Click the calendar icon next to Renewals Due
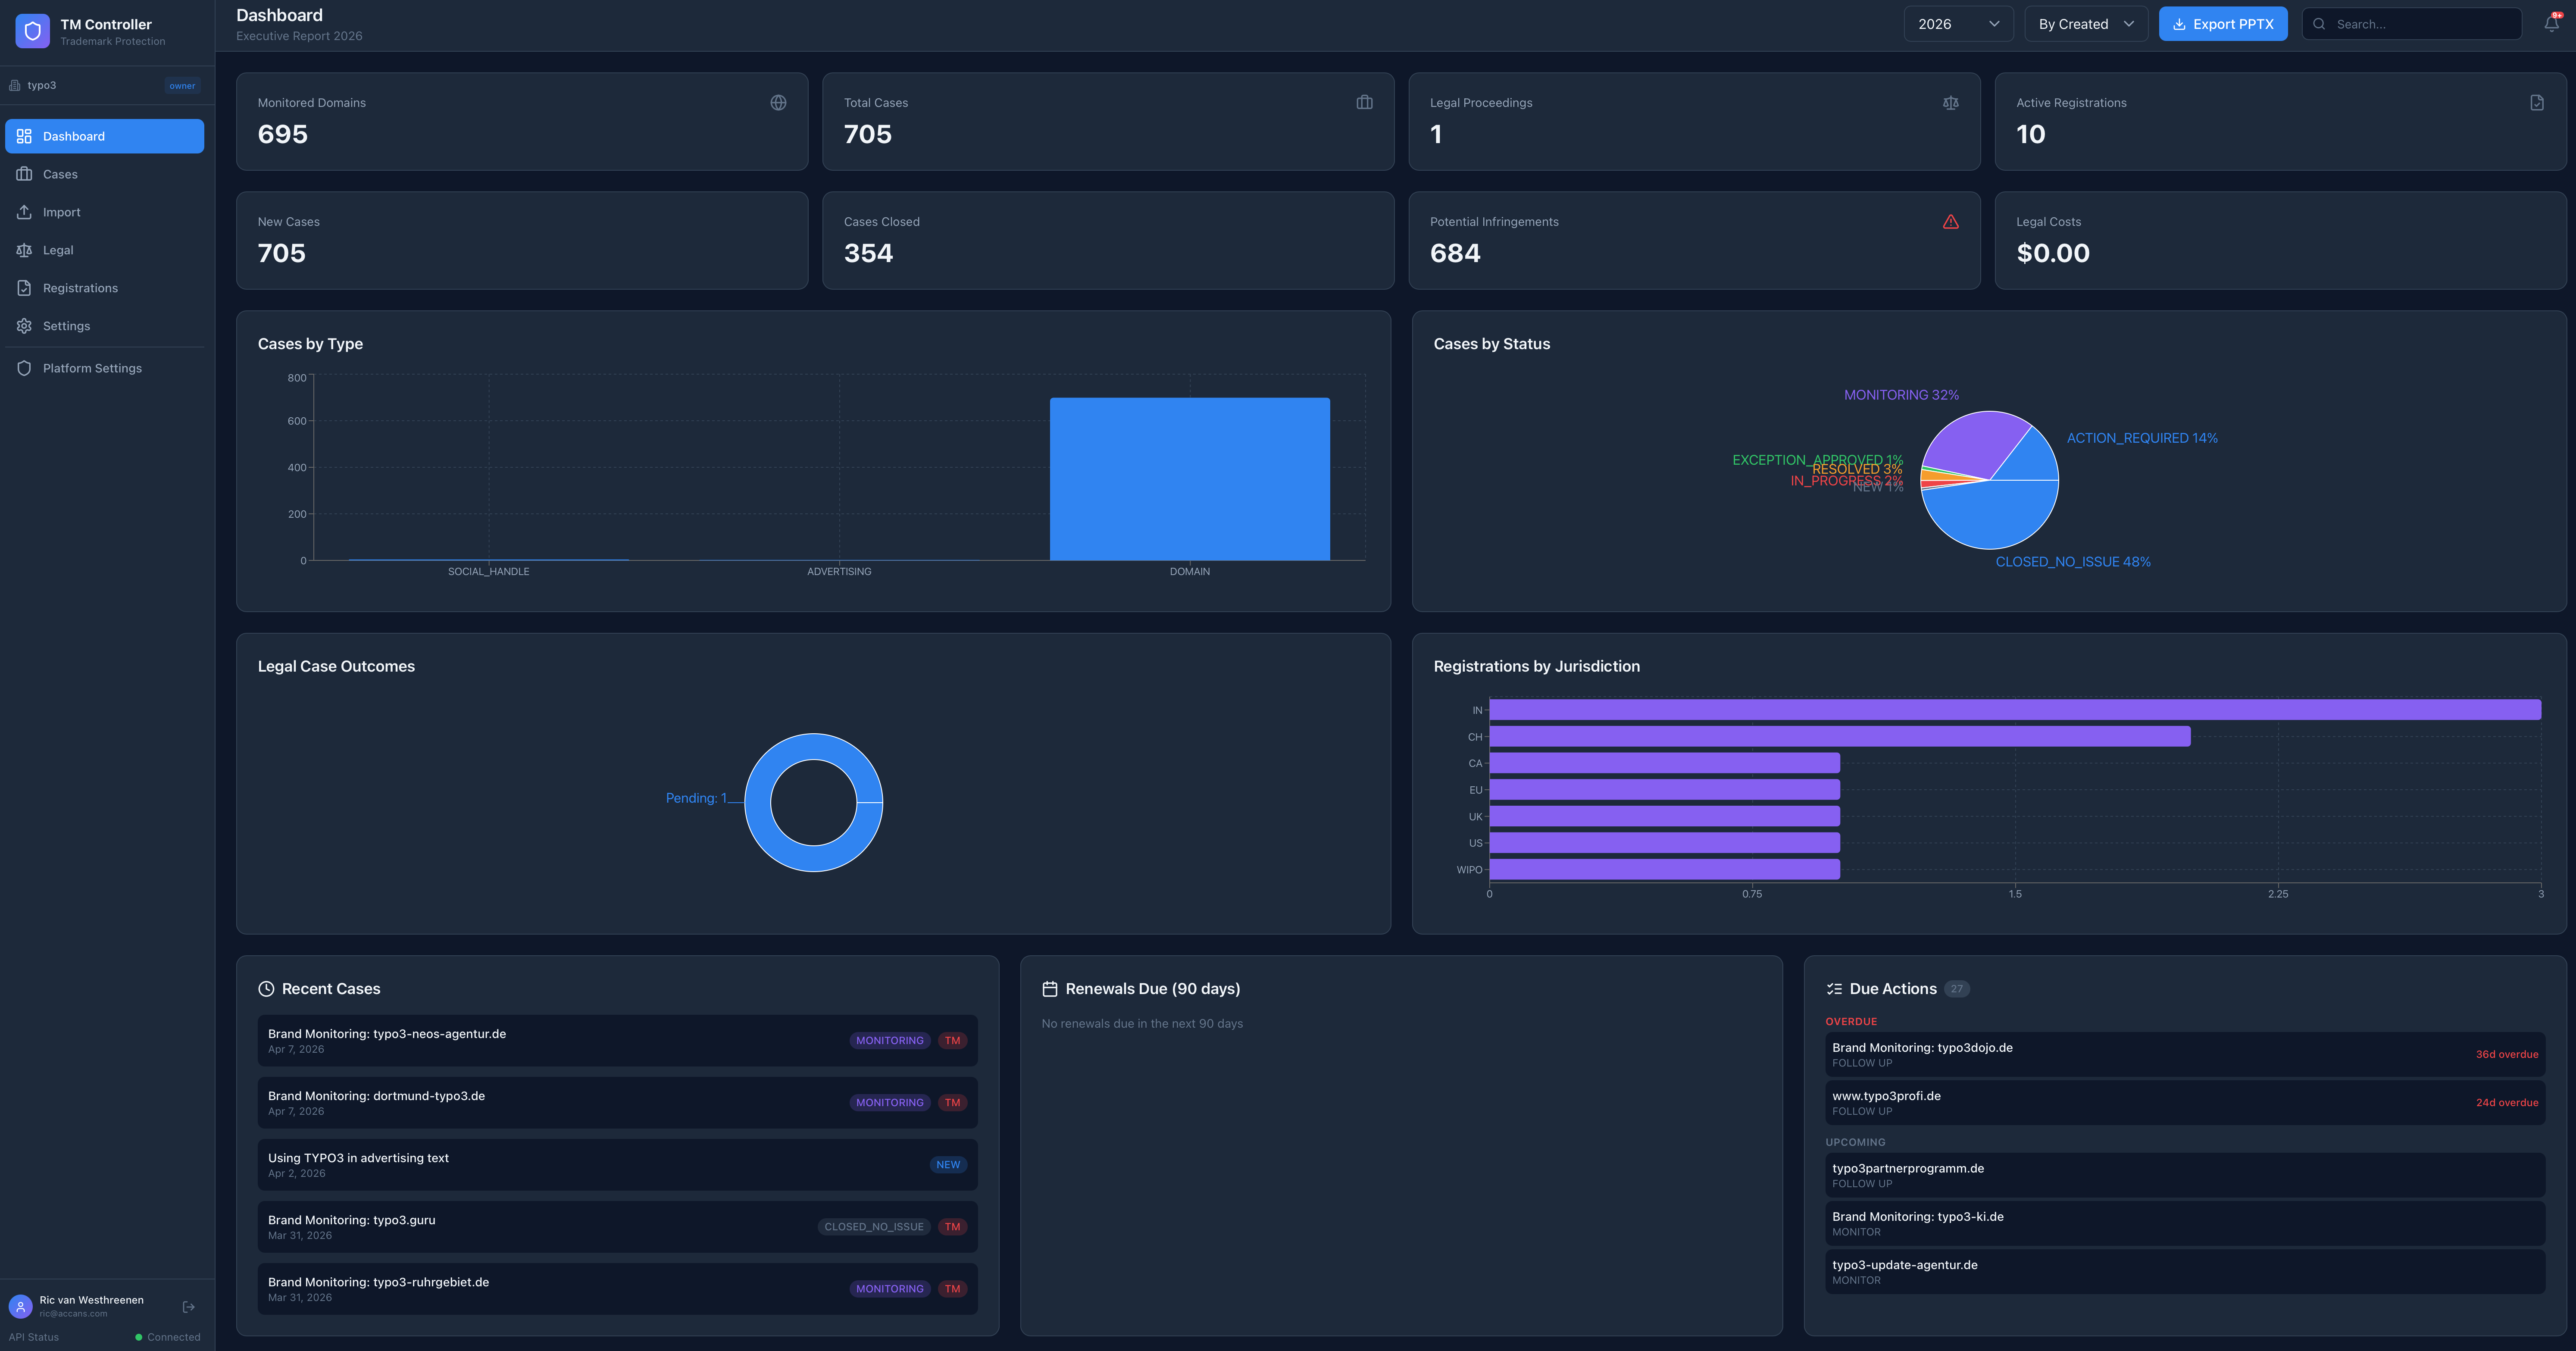Image resolution: width=2576 pixels, height=1351 pixels. coord(1050,989)
